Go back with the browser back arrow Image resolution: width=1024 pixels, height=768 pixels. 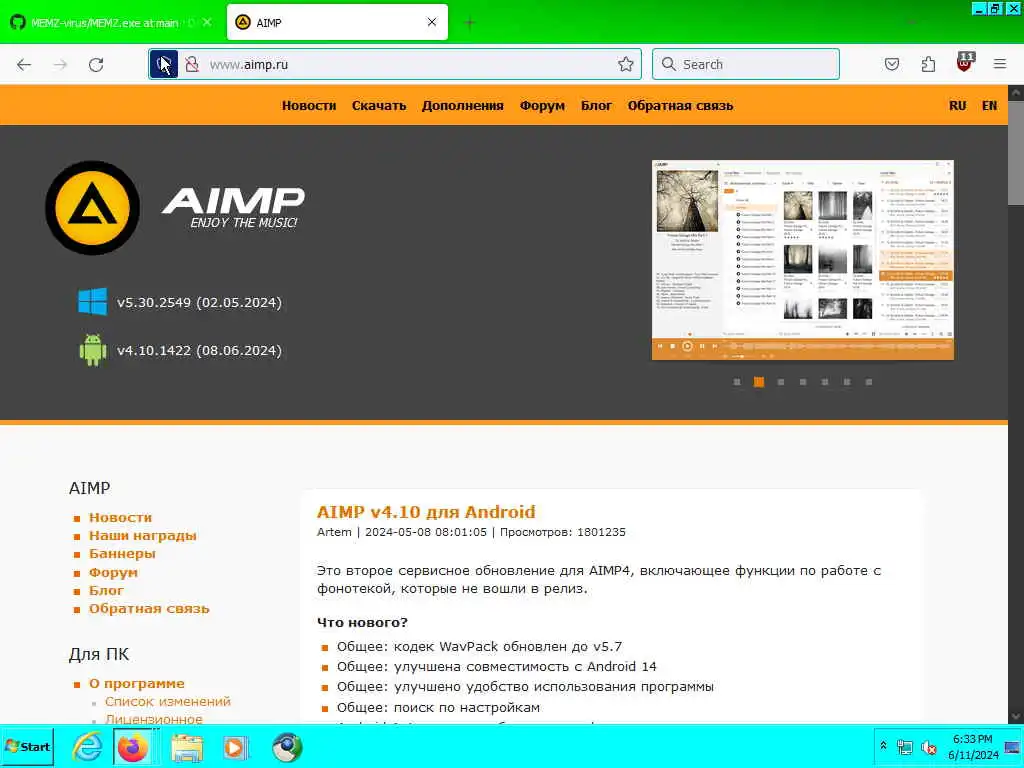[24, 65]
